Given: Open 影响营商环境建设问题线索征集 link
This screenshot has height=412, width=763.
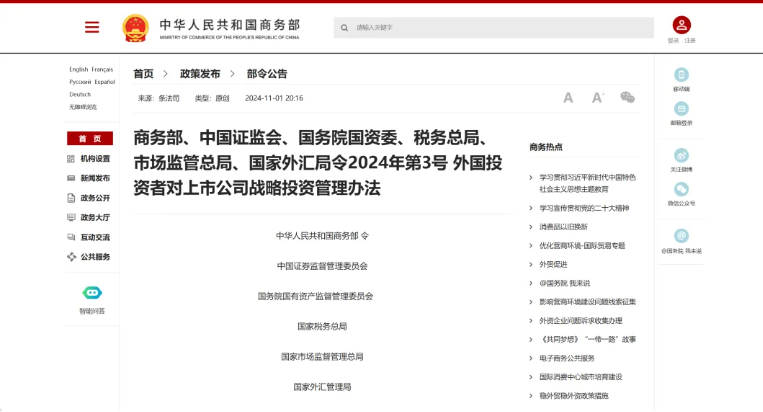Looking at the screenshot, I should pos(587,302).
